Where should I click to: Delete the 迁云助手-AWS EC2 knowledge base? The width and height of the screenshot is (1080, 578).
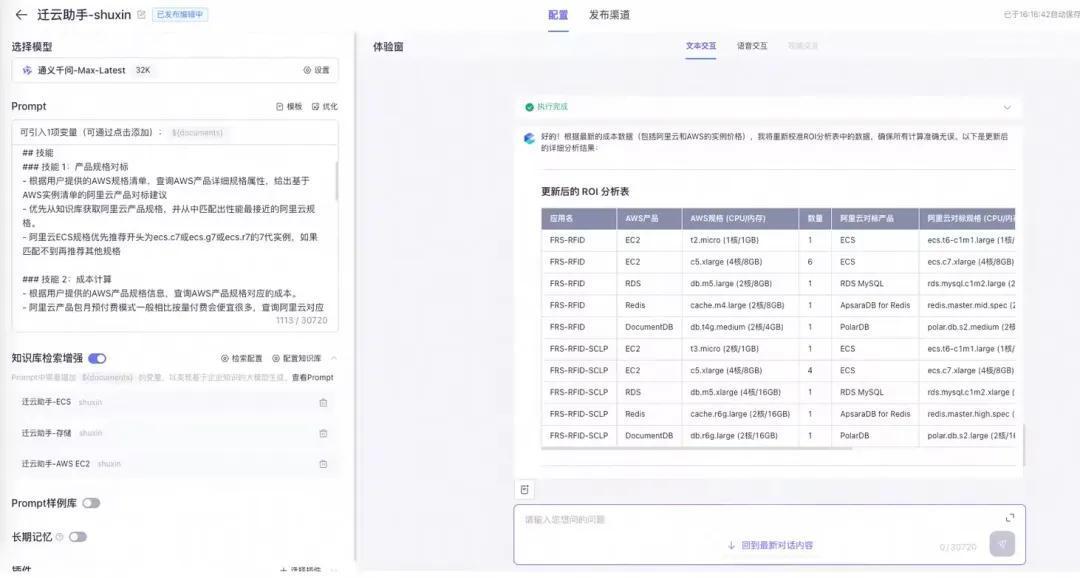click(x=323, y=464)
